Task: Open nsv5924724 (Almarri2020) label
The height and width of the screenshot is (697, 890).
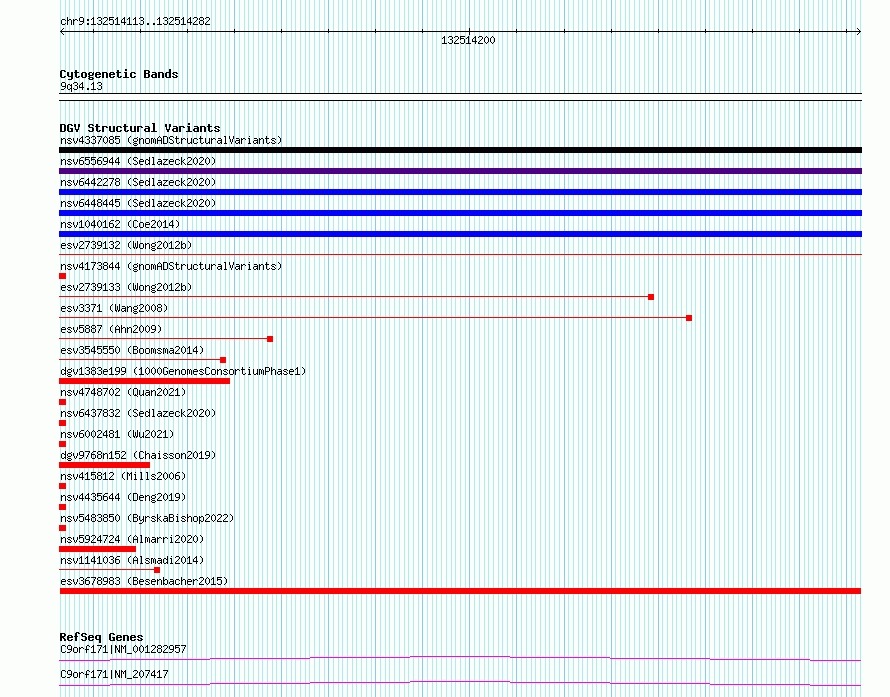Action: pos(132,539)
